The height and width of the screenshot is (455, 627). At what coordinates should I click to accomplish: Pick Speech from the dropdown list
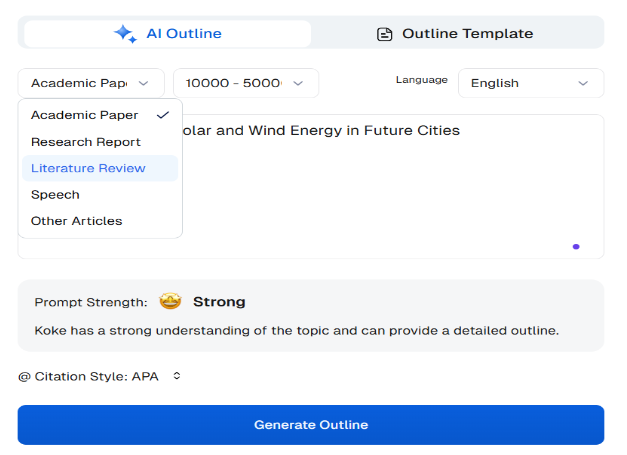(x=55, y=195)
